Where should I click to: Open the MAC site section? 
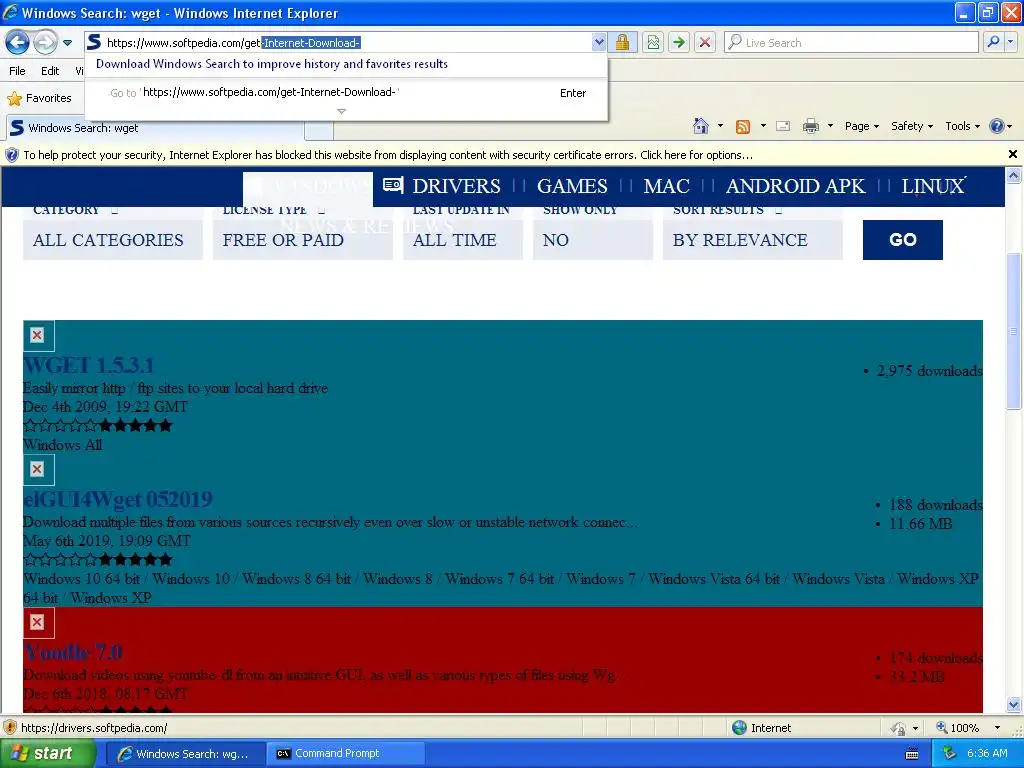click(666, 186)
